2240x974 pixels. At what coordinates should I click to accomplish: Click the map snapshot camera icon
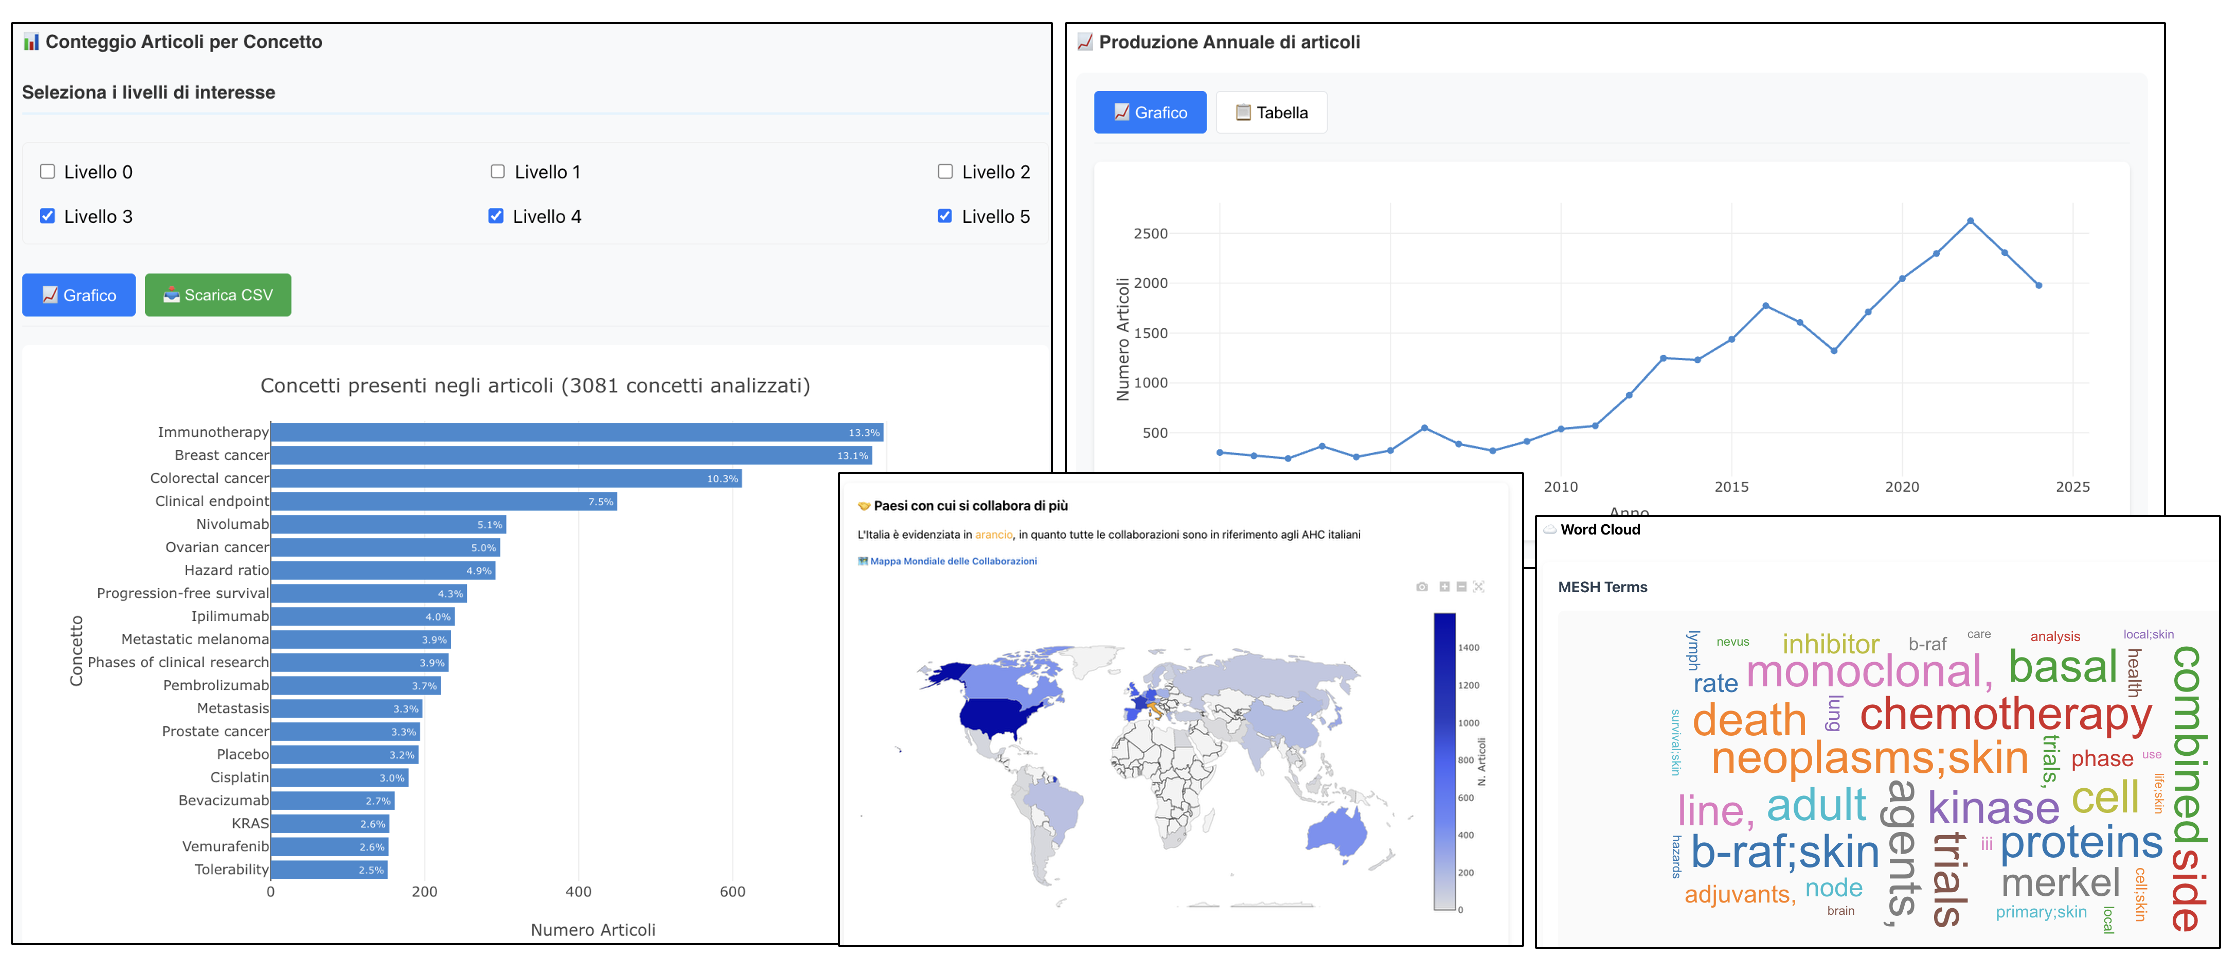click(x=1422, y=587)
